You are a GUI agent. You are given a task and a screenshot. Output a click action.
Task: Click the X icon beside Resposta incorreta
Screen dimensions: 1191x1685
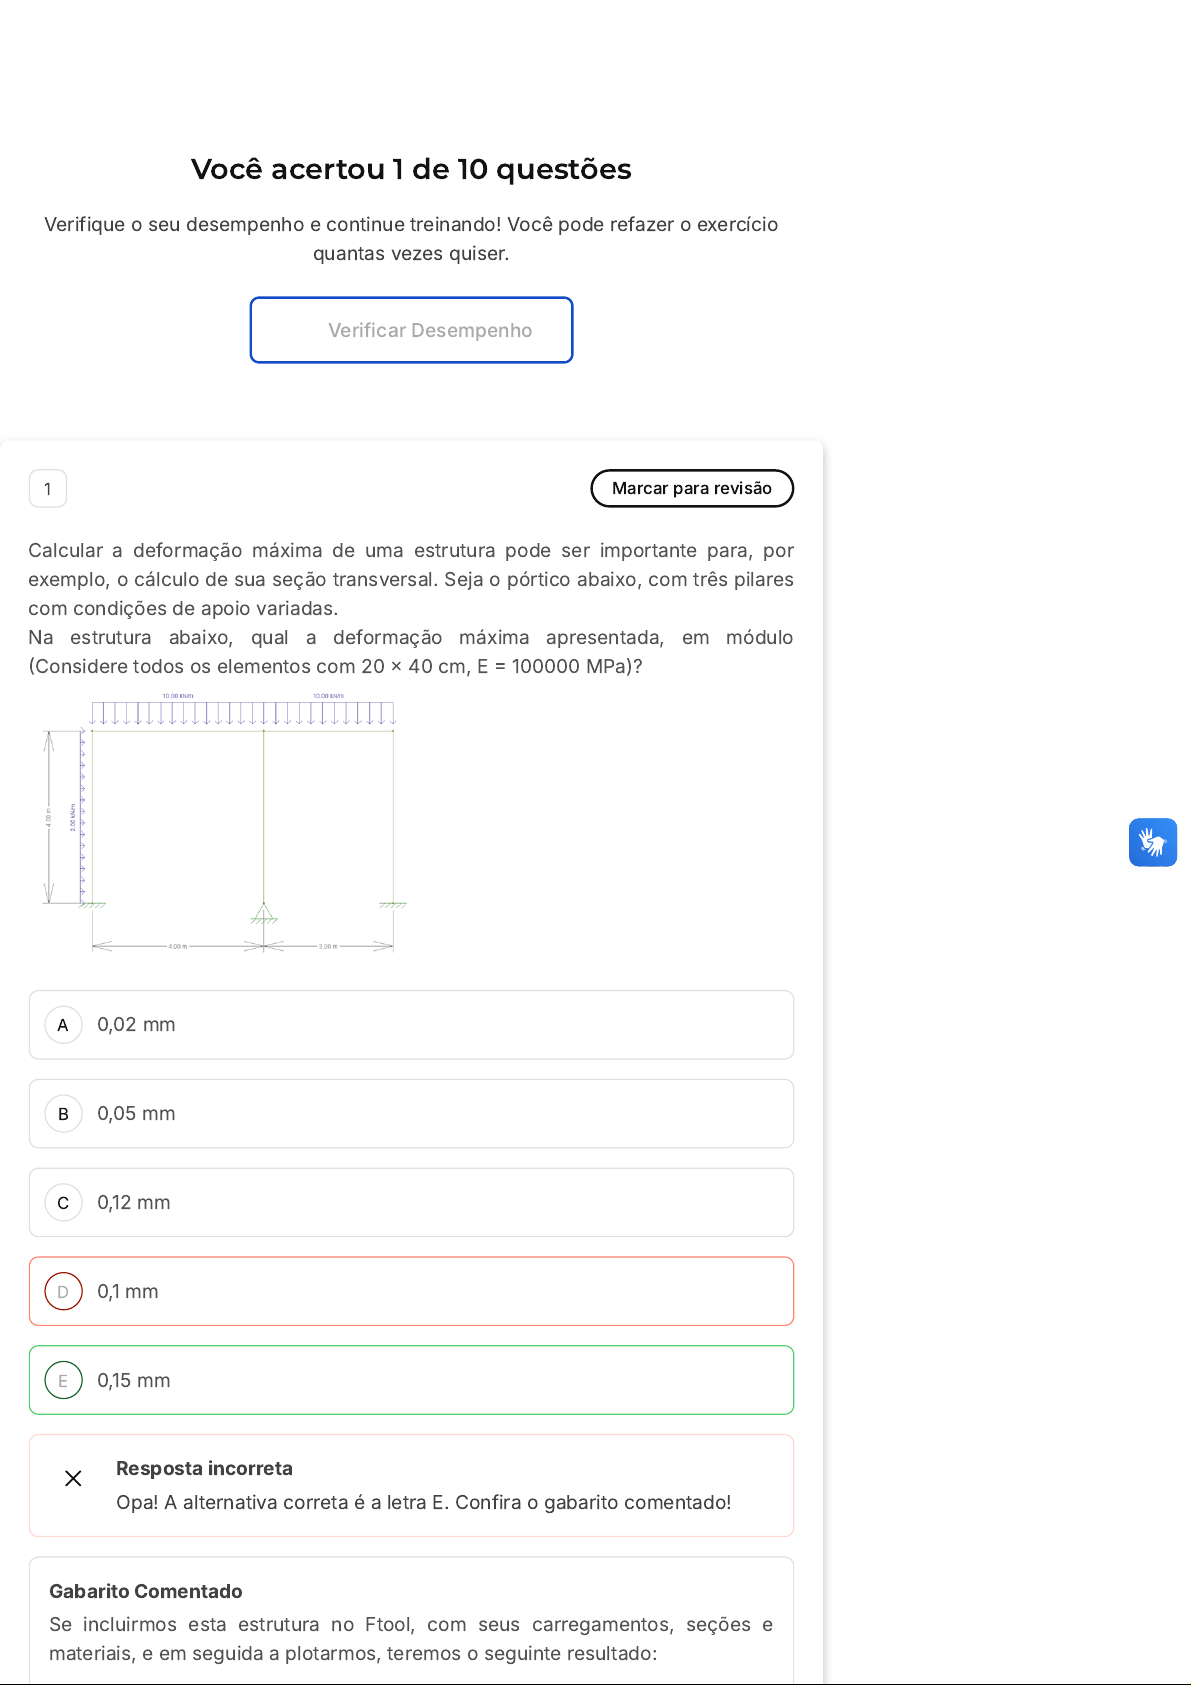pos(73,1478)
